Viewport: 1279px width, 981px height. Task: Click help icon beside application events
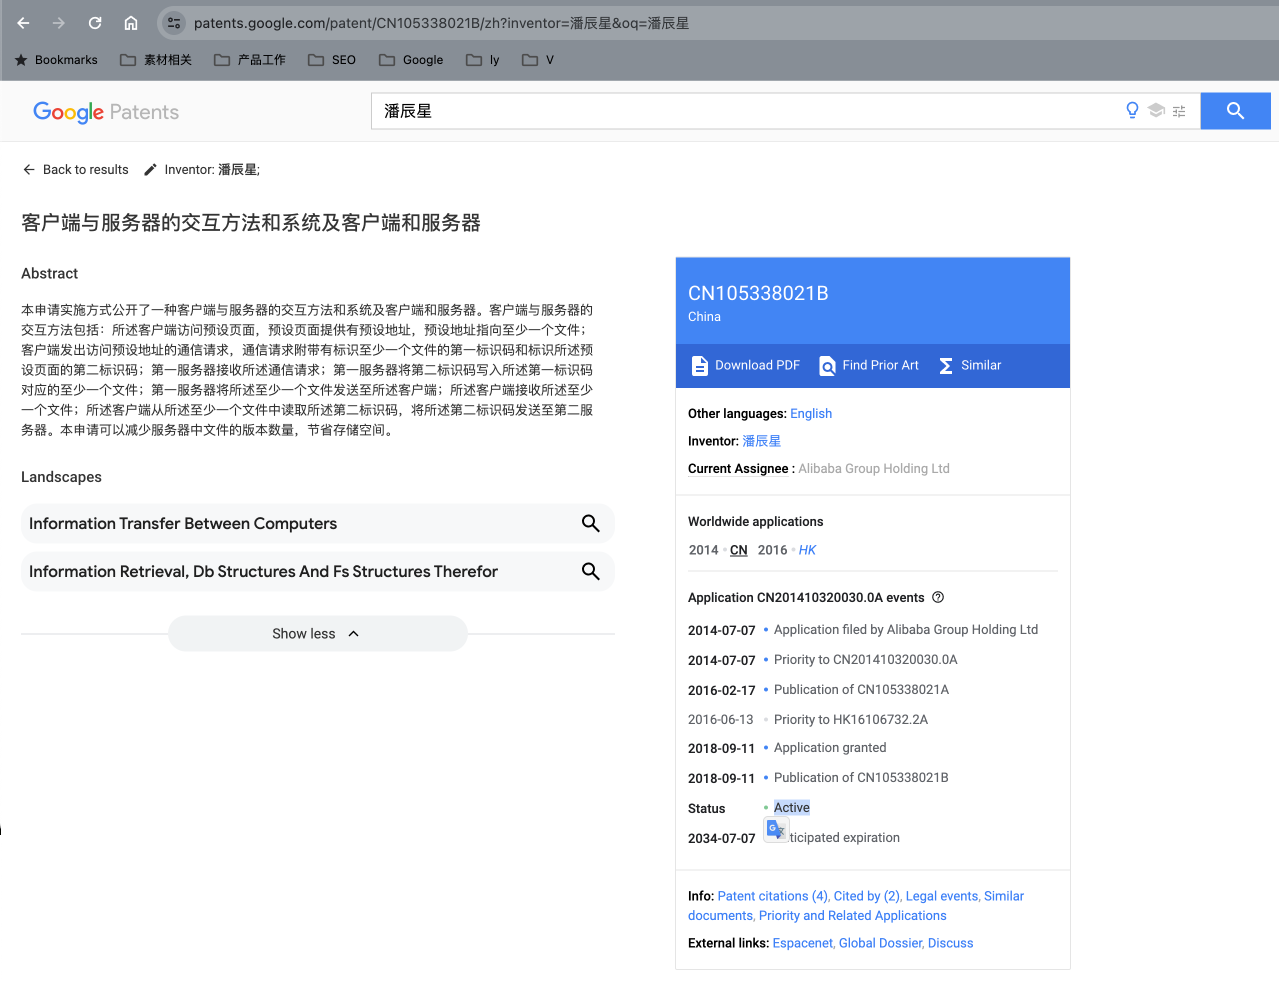(938, 598)
